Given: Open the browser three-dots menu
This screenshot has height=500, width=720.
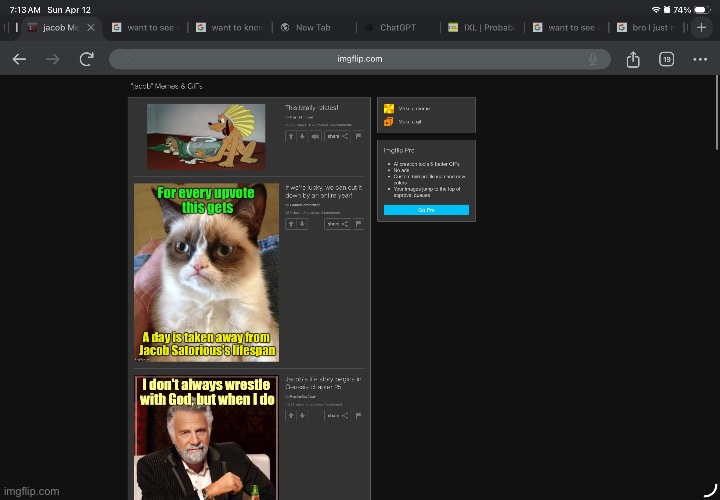Looking at the screenshot, I should point(700,59).
